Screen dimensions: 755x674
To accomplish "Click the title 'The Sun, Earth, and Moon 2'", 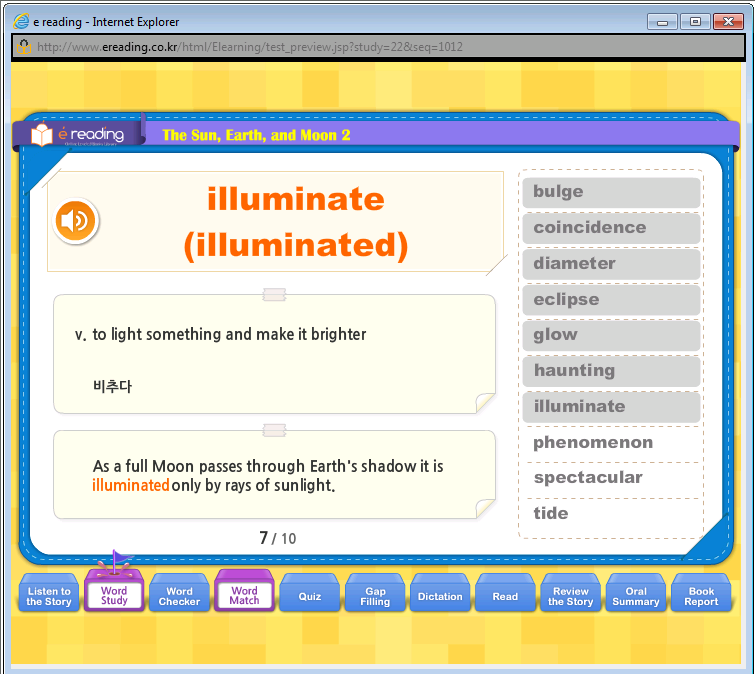I will point(256,135).
